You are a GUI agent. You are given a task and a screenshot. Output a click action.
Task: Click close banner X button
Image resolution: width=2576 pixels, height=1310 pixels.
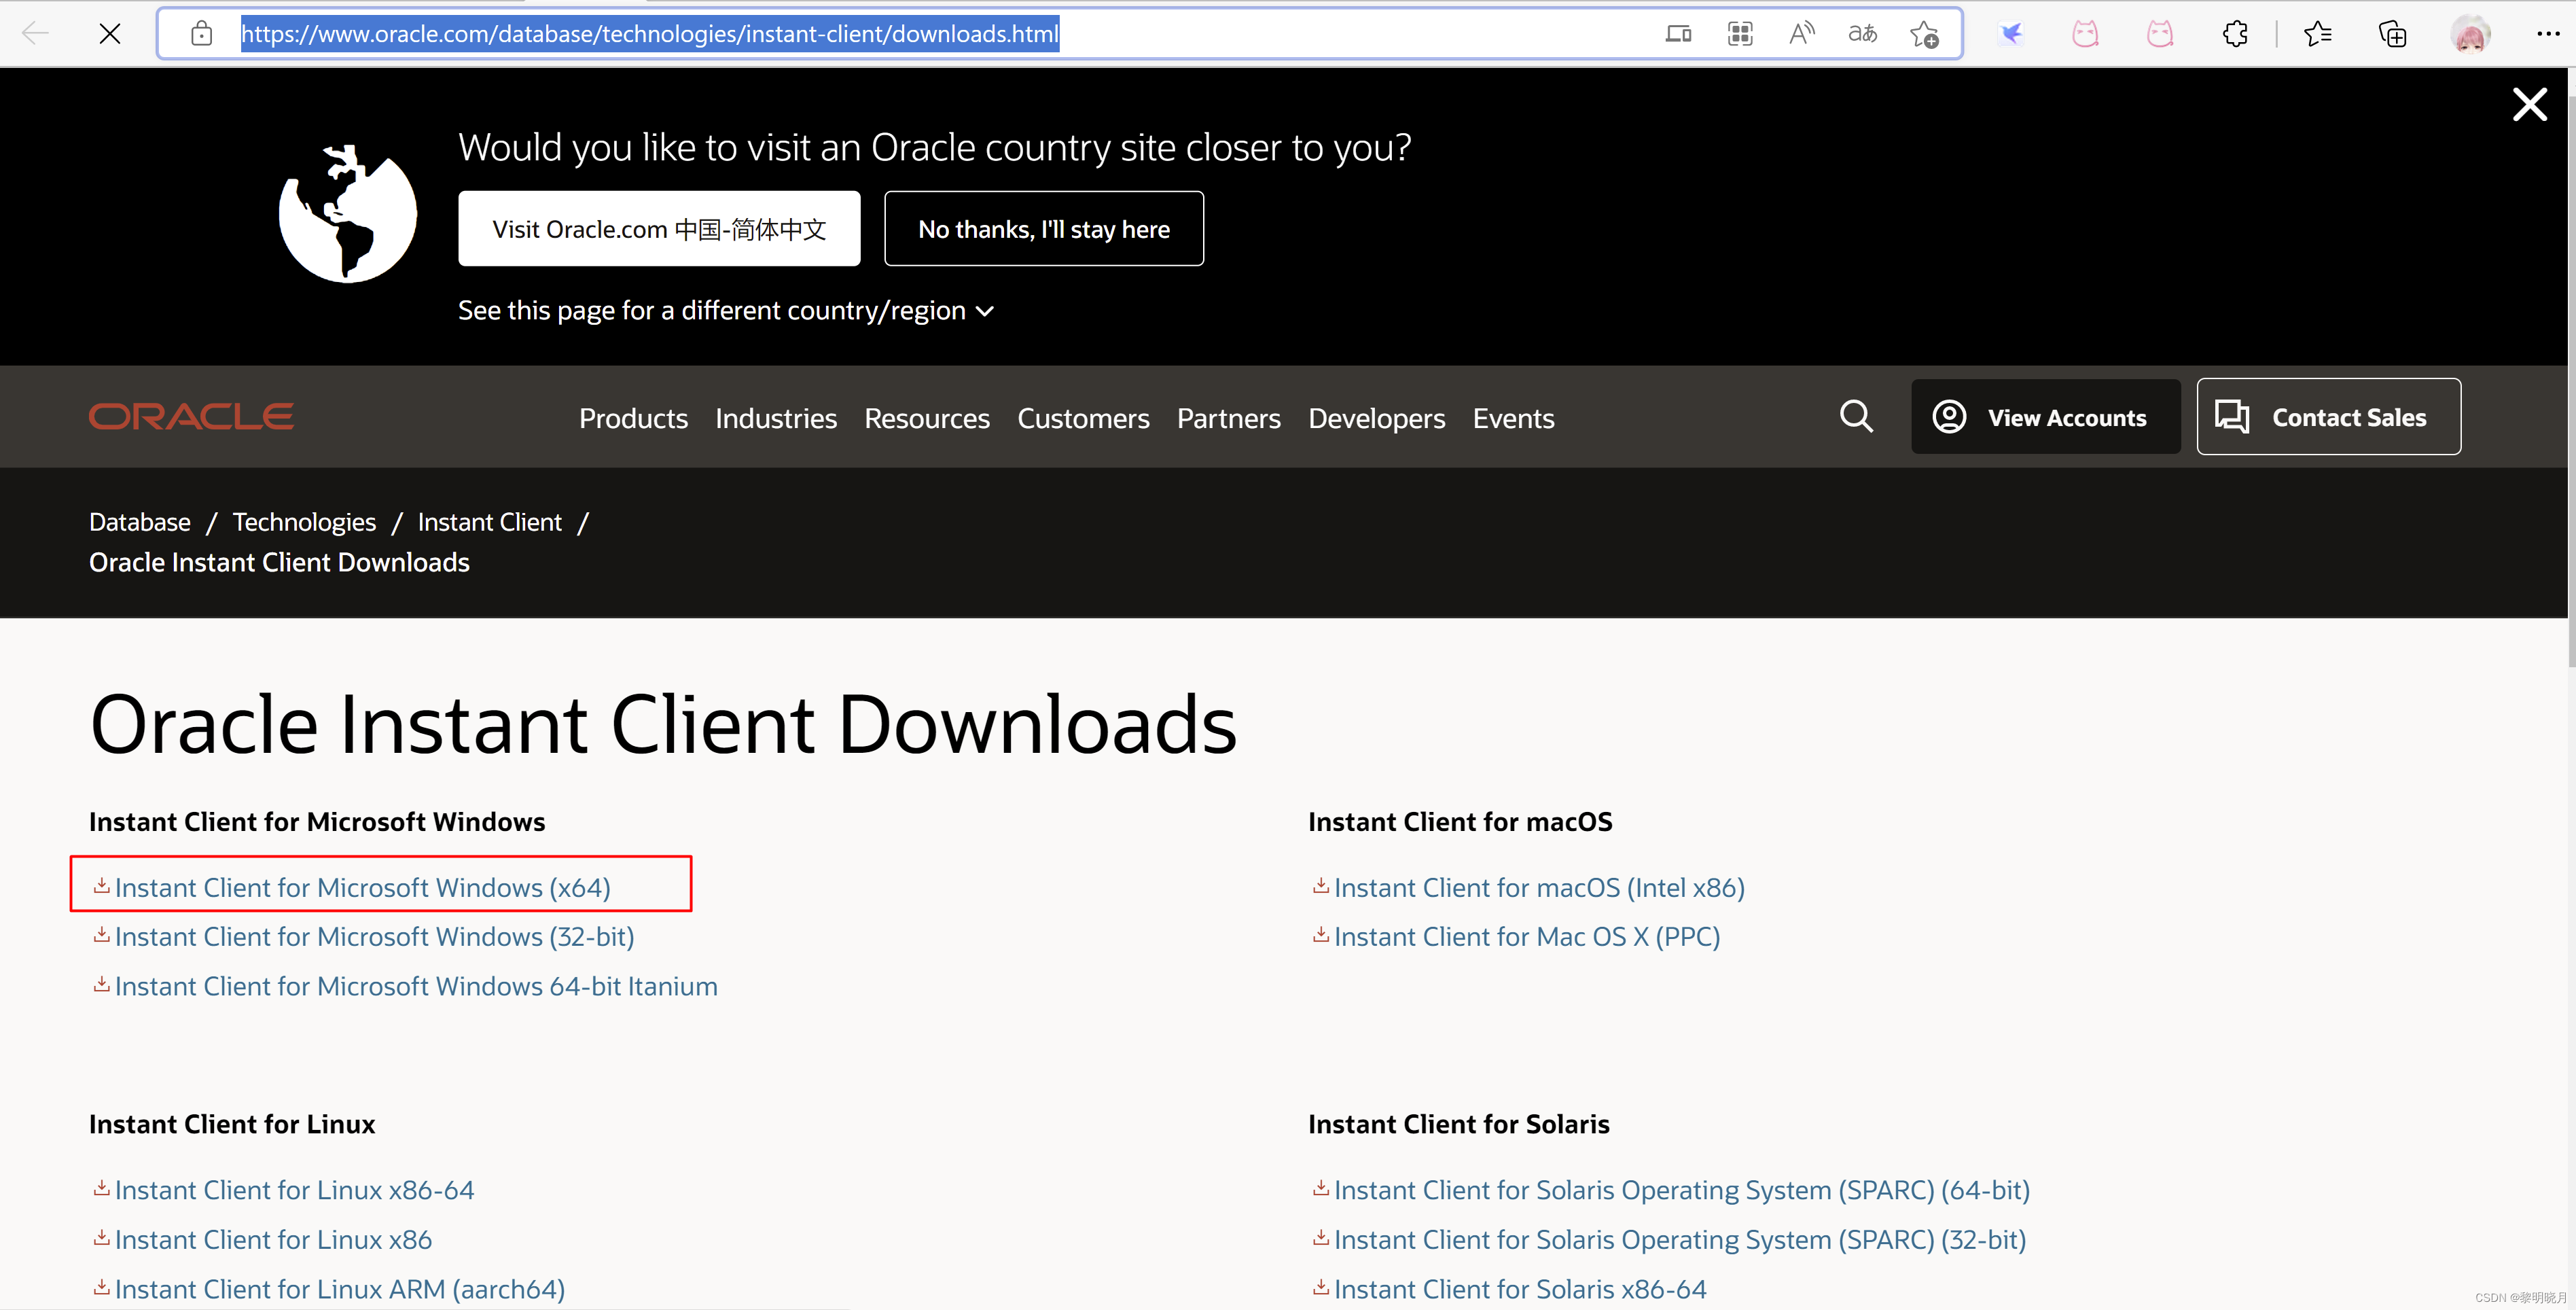pos(2533,103)
